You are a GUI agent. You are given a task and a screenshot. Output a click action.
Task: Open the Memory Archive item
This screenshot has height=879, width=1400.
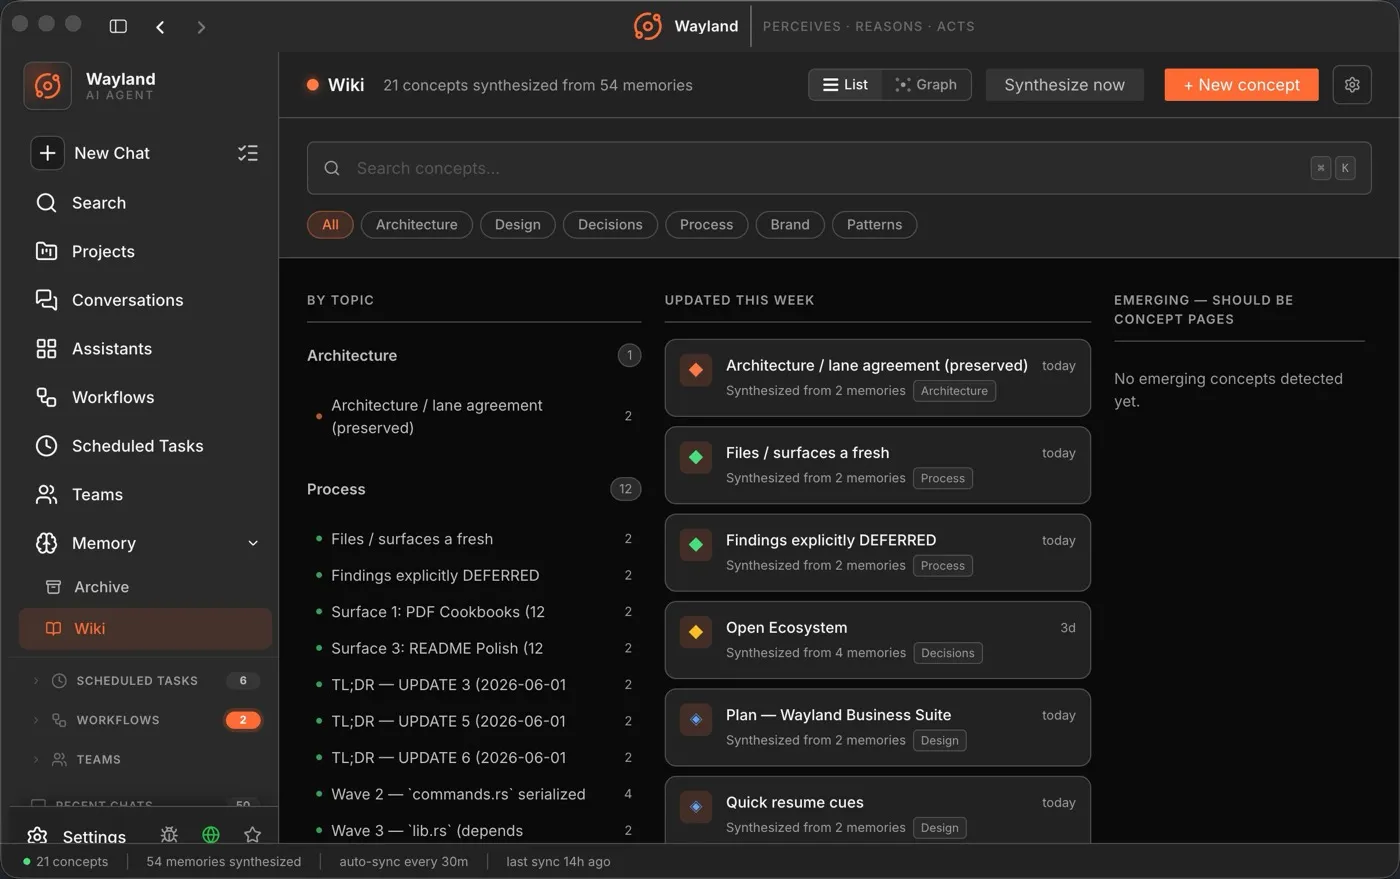[x=145, y=587]
